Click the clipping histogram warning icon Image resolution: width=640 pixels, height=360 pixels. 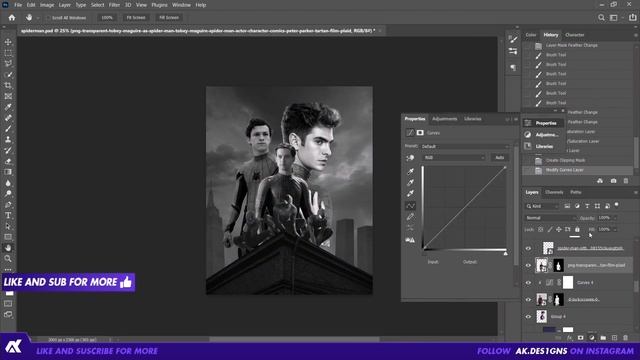410,240
